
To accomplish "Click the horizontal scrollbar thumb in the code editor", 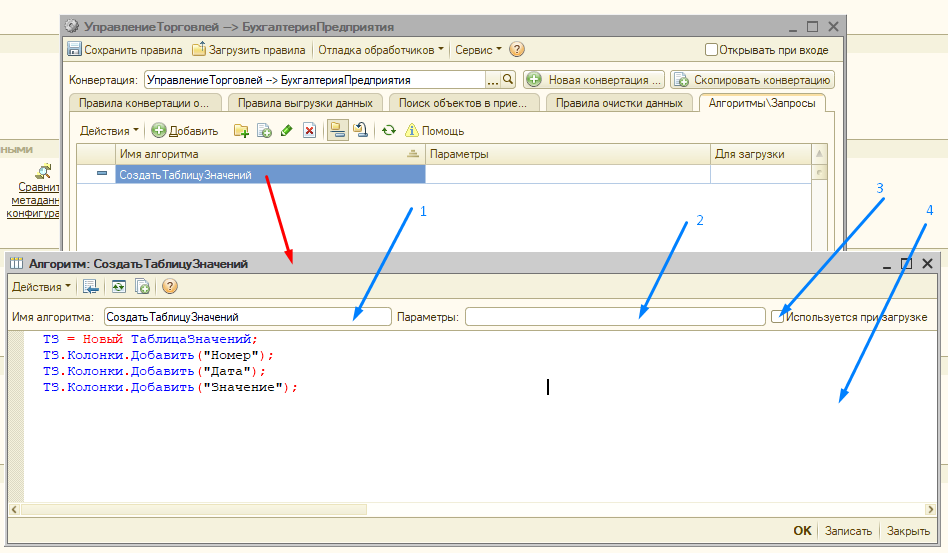I will tap(193, 509).
